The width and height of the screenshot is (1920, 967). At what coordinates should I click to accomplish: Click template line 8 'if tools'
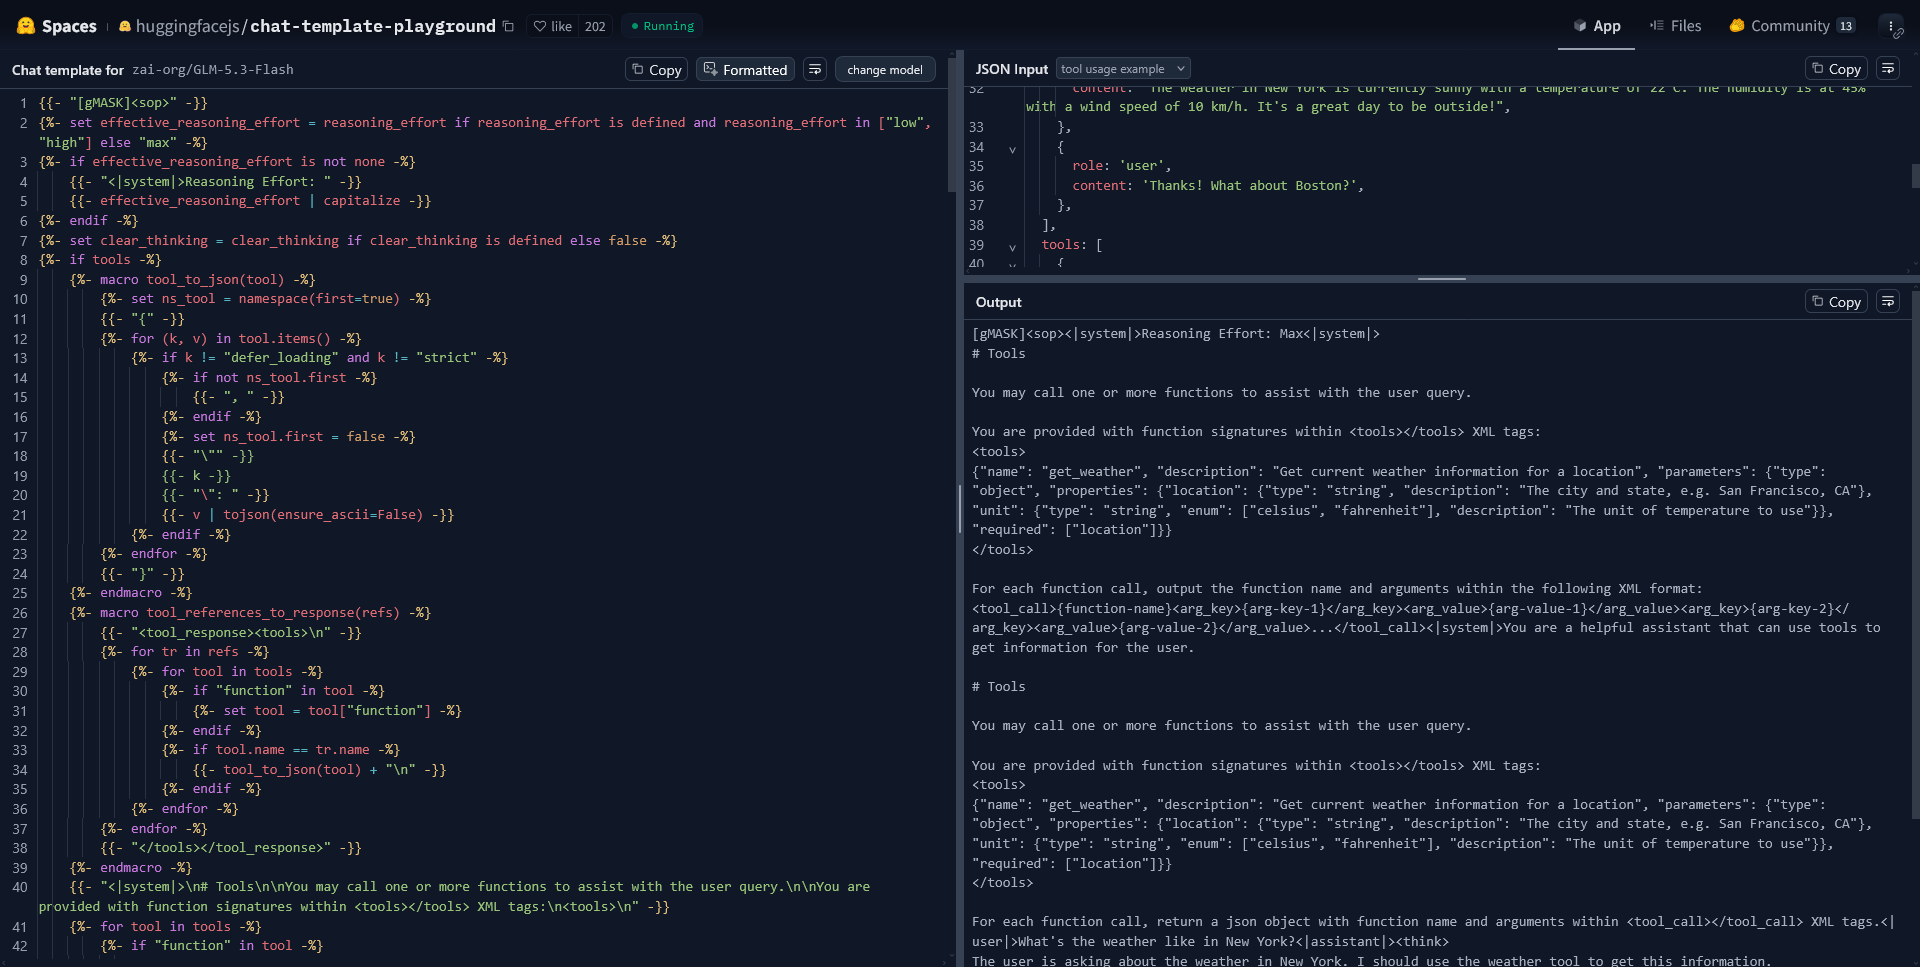(x=100, y=259)
